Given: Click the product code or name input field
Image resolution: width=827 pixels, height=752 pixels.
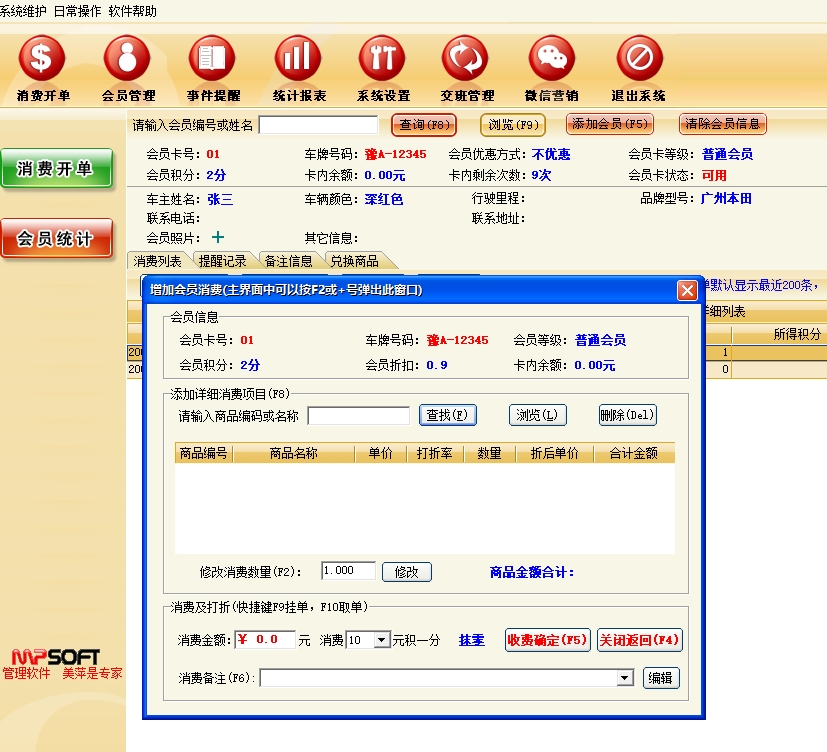Looking at the screenshot, I should pyautogui.click(x=358, y=416).
